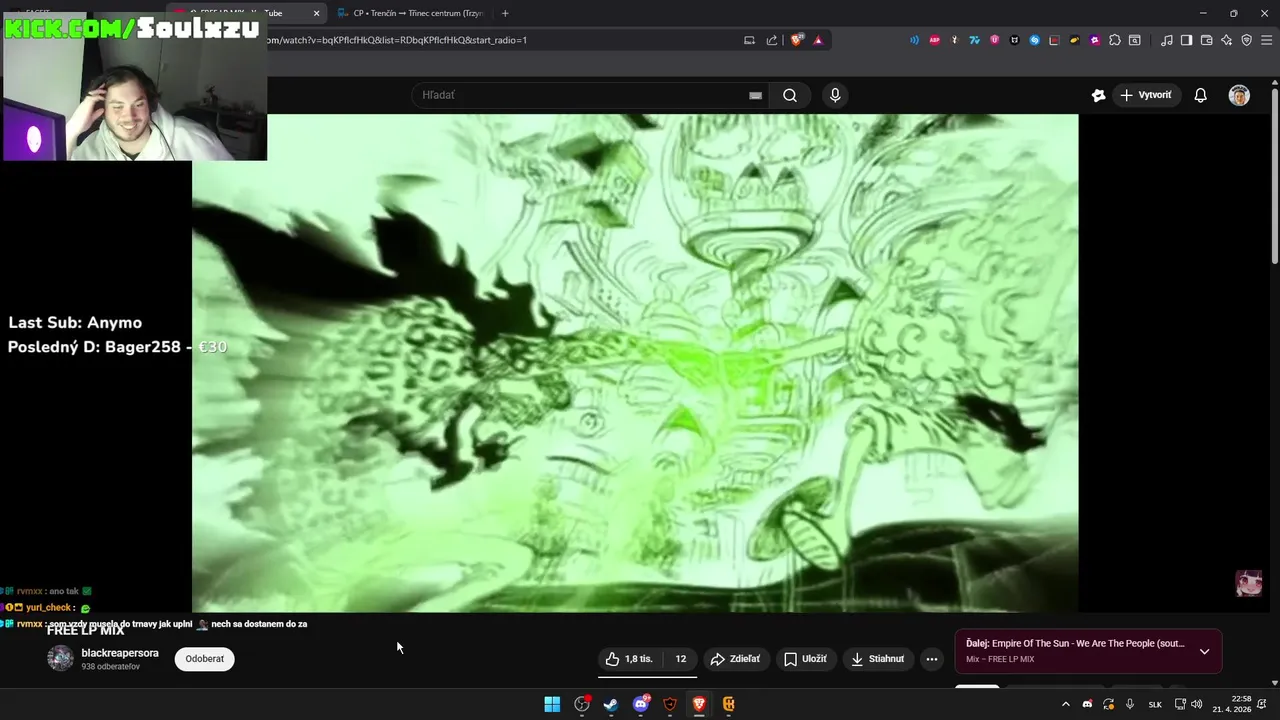Click the Brave Rewards triangle icon
Viewport: 1280px width, 720px height.
[x=818, y=40]
